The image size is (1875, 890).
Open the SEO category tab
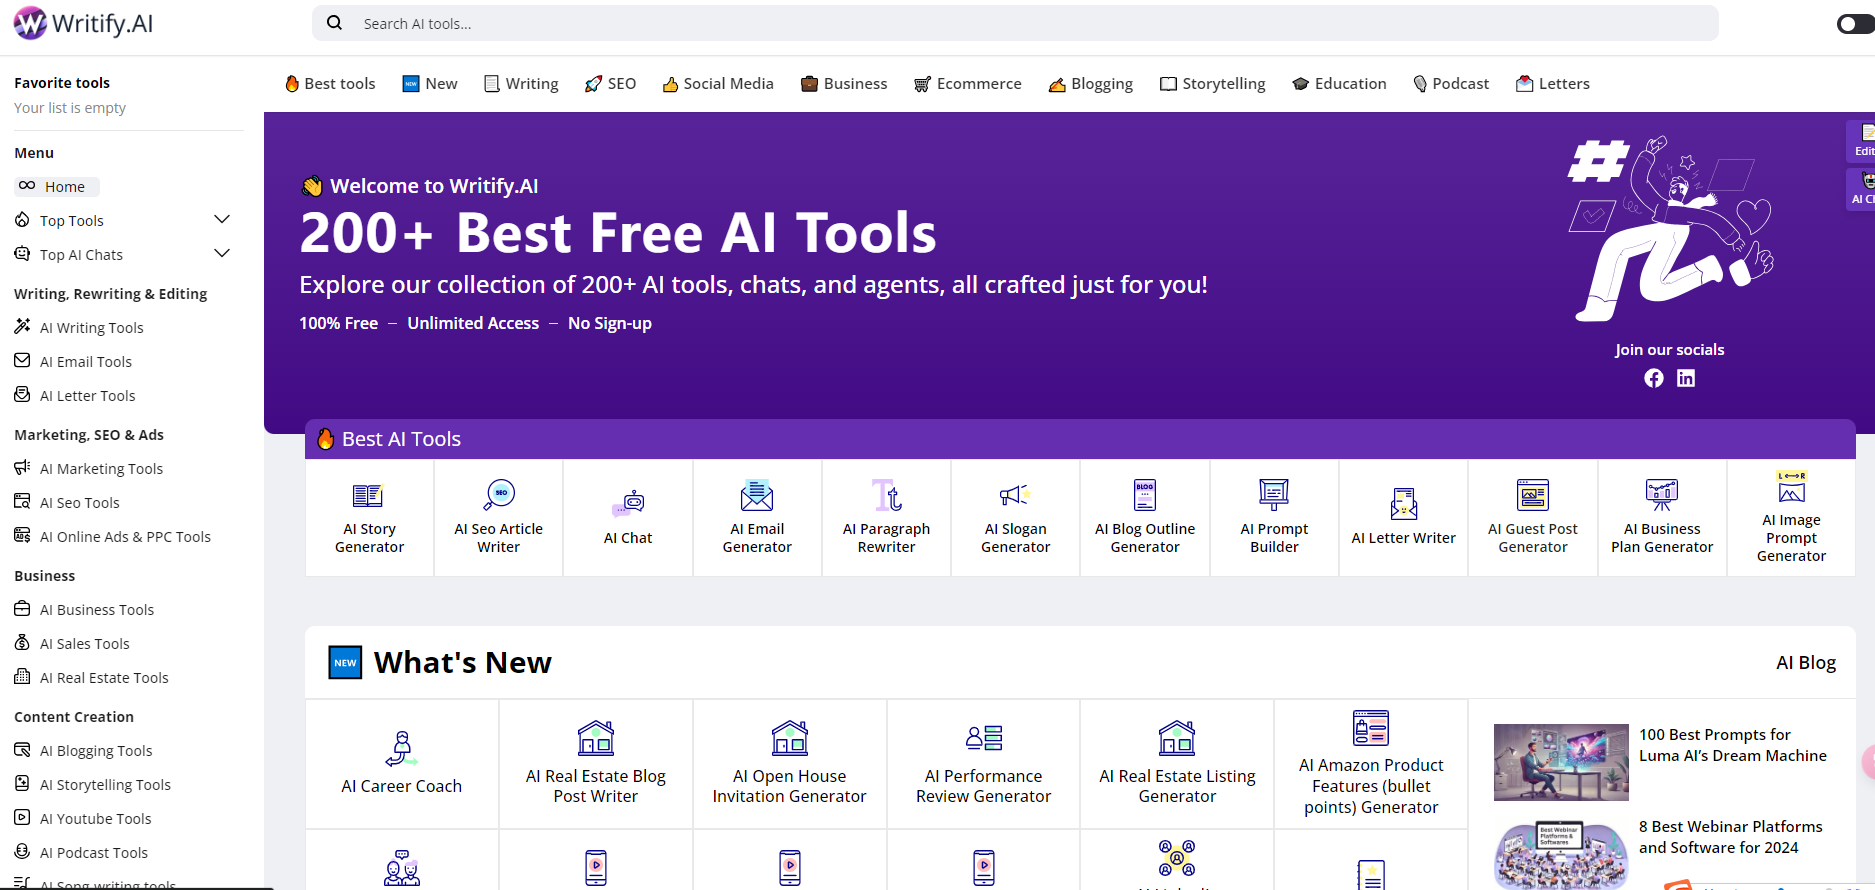tap(610, 84)
